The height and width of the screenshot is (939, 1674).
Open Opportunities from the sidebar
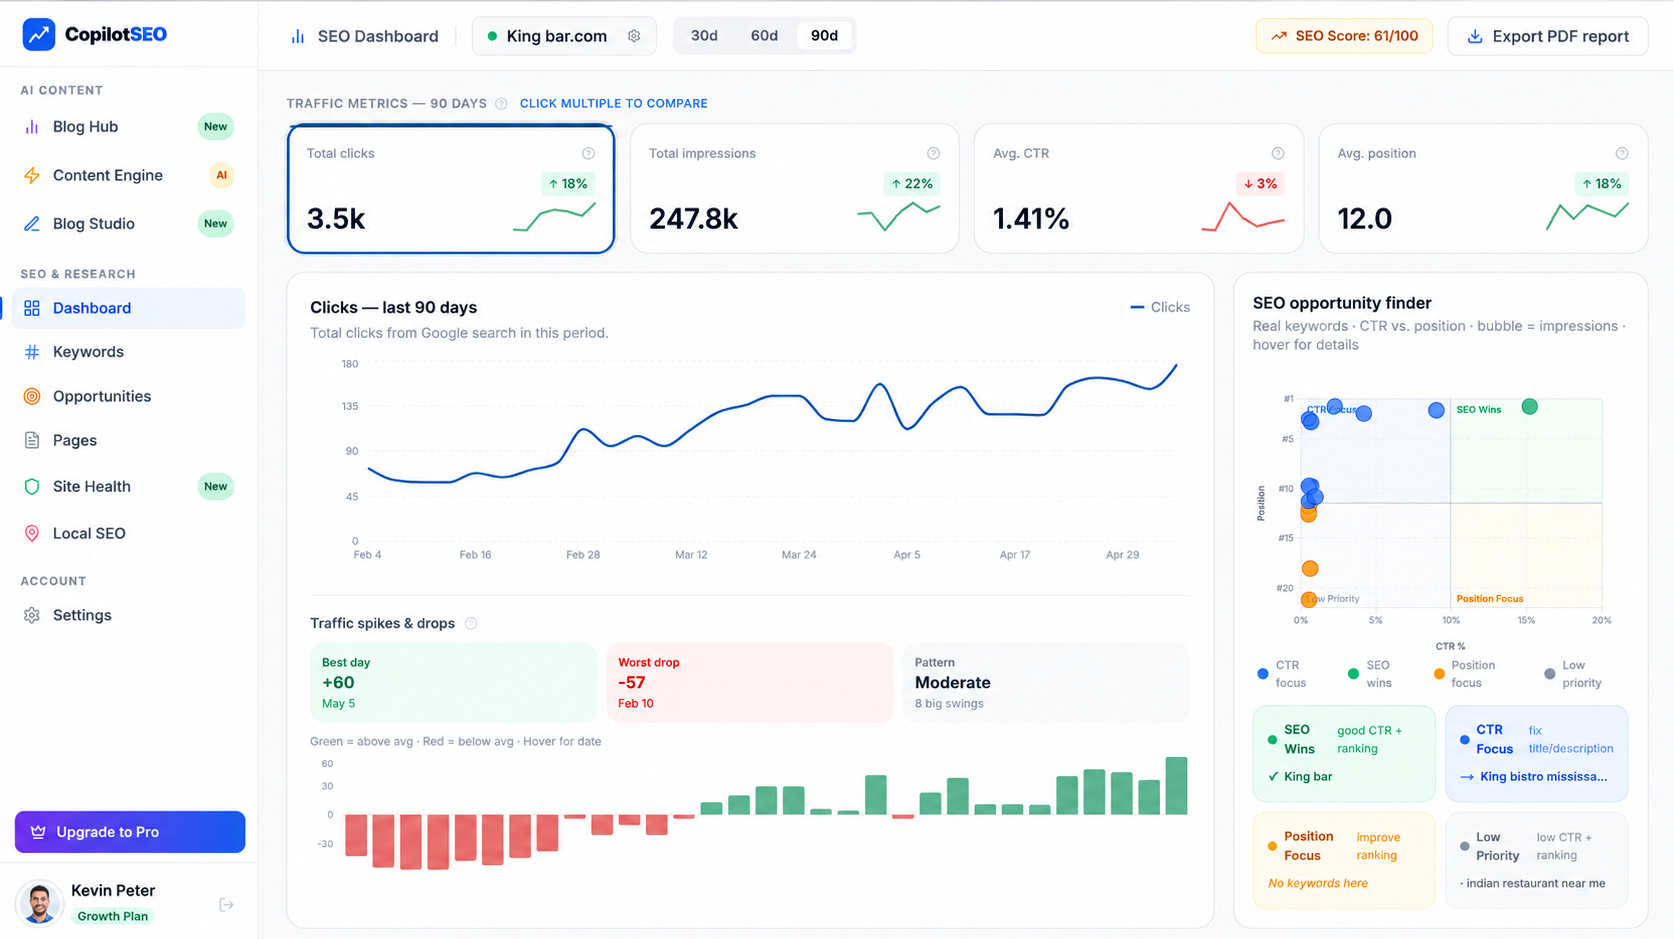pyautogui.click(x=128, y=396)
